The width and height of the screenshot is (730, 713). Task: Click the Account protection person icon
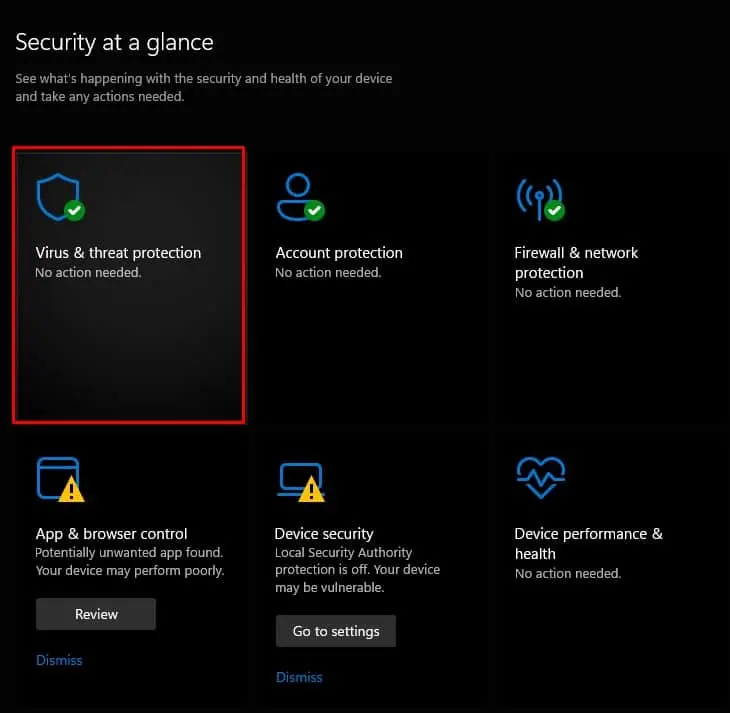(x=296, y=196)
